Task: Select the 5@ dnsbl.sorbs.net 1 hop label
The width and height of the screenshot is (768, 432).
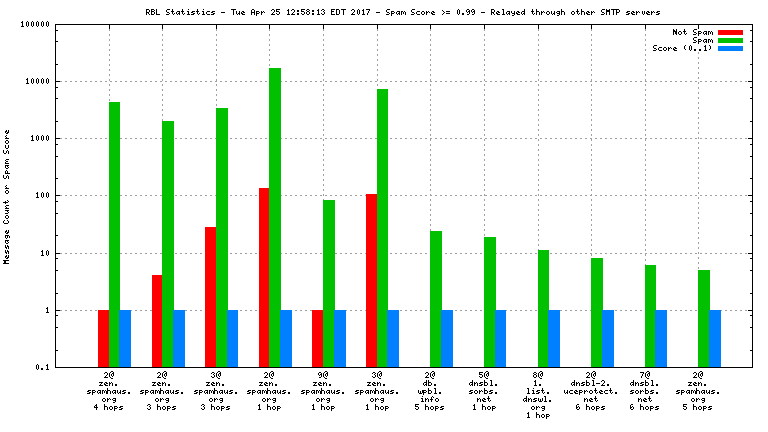Action: [484, 391]
